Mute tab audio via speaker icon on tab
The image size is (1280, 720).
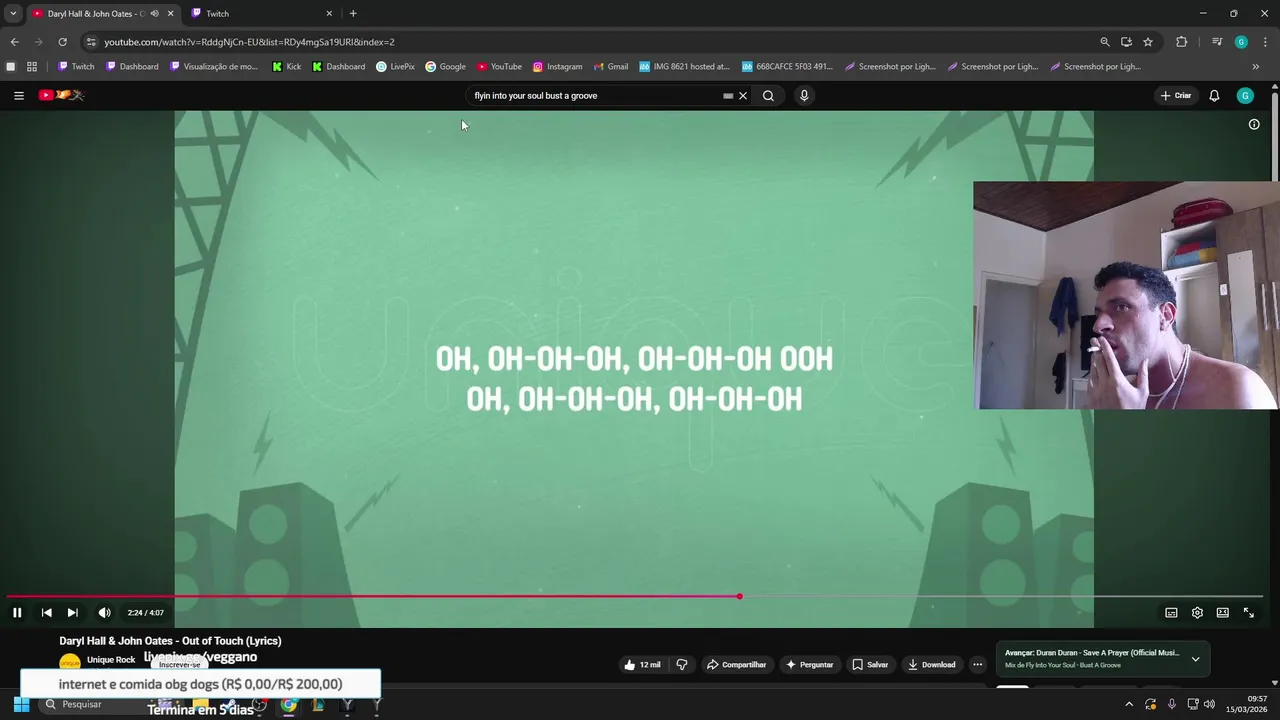pyautogui.click(x=154, y=13)
